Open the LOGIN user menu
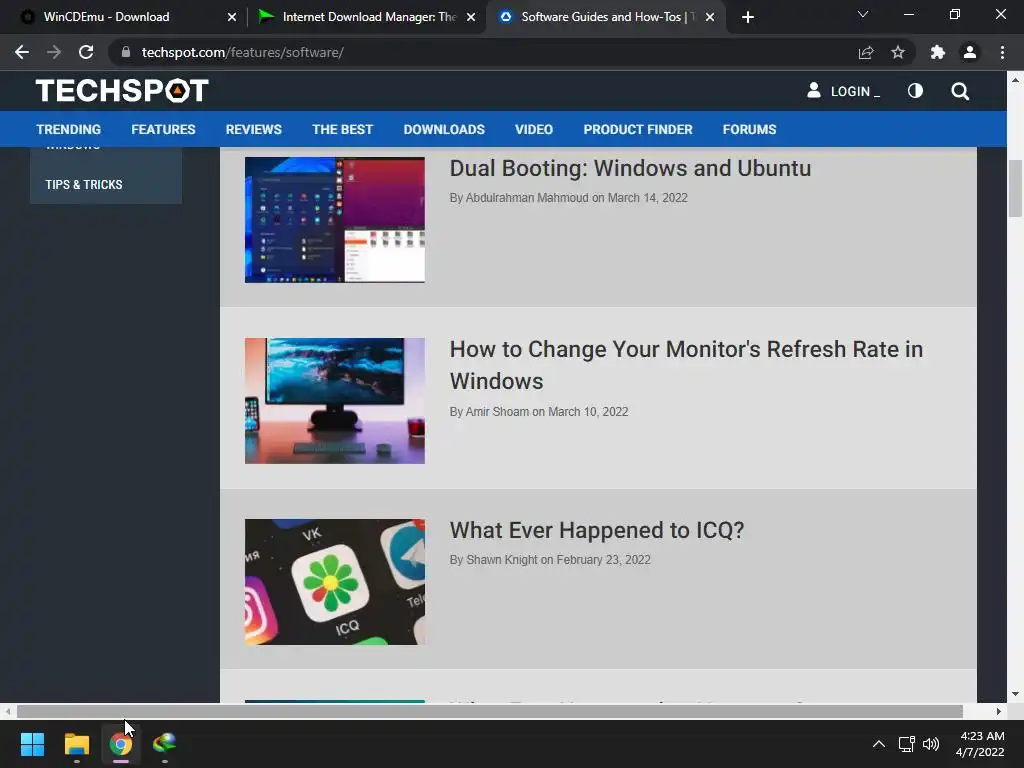Screen dimensions: 1024x768 click(x=843, y=91)
